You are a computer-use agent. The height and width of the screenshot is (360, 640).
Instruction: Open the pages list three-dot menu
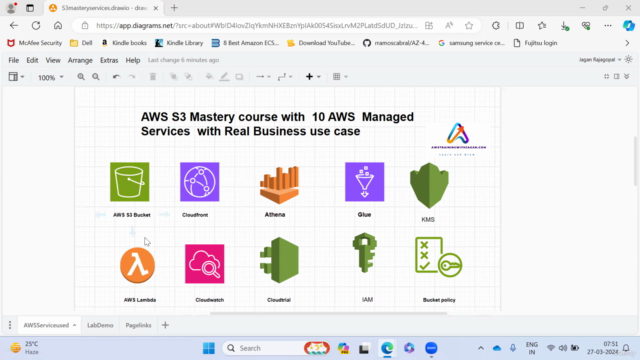(10, 325)
